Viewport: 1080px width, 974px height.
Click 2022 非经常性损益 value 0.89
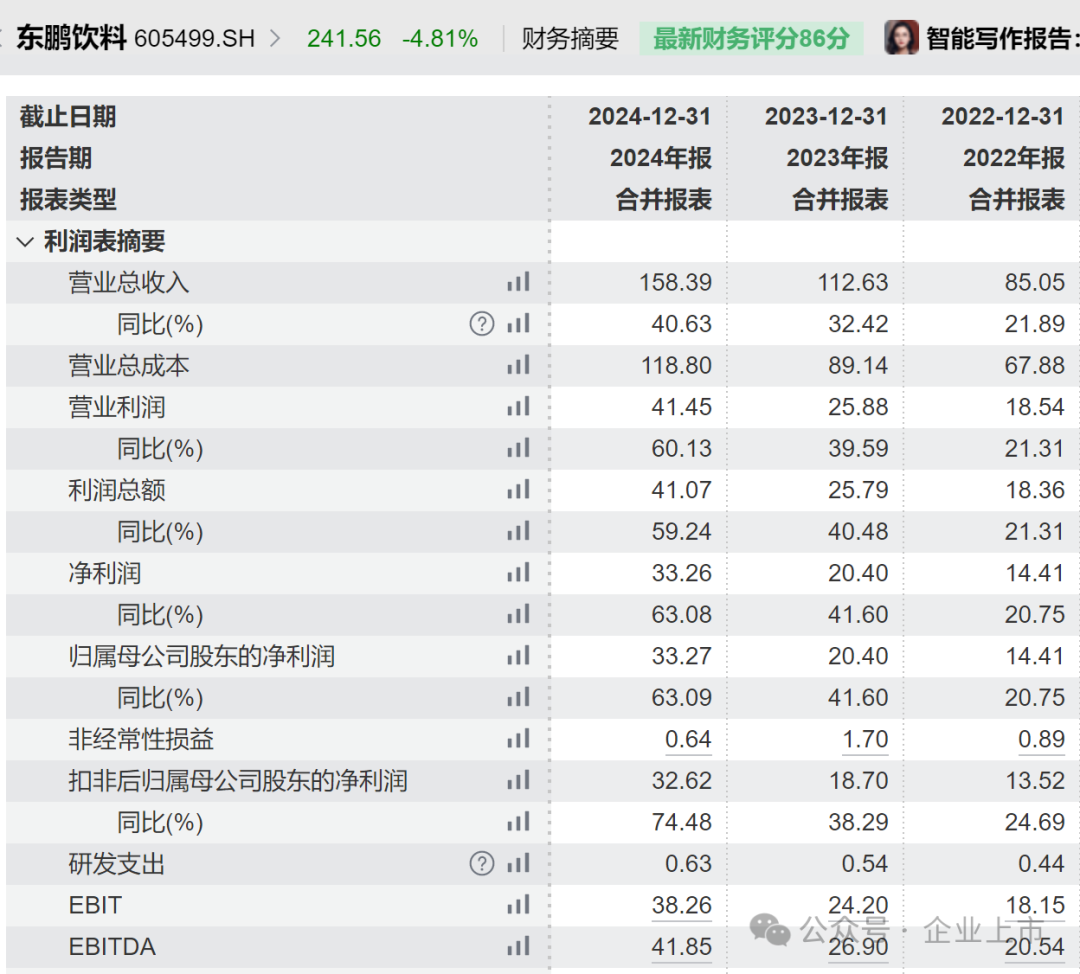pyautogui.click(x=1041, y=739)
